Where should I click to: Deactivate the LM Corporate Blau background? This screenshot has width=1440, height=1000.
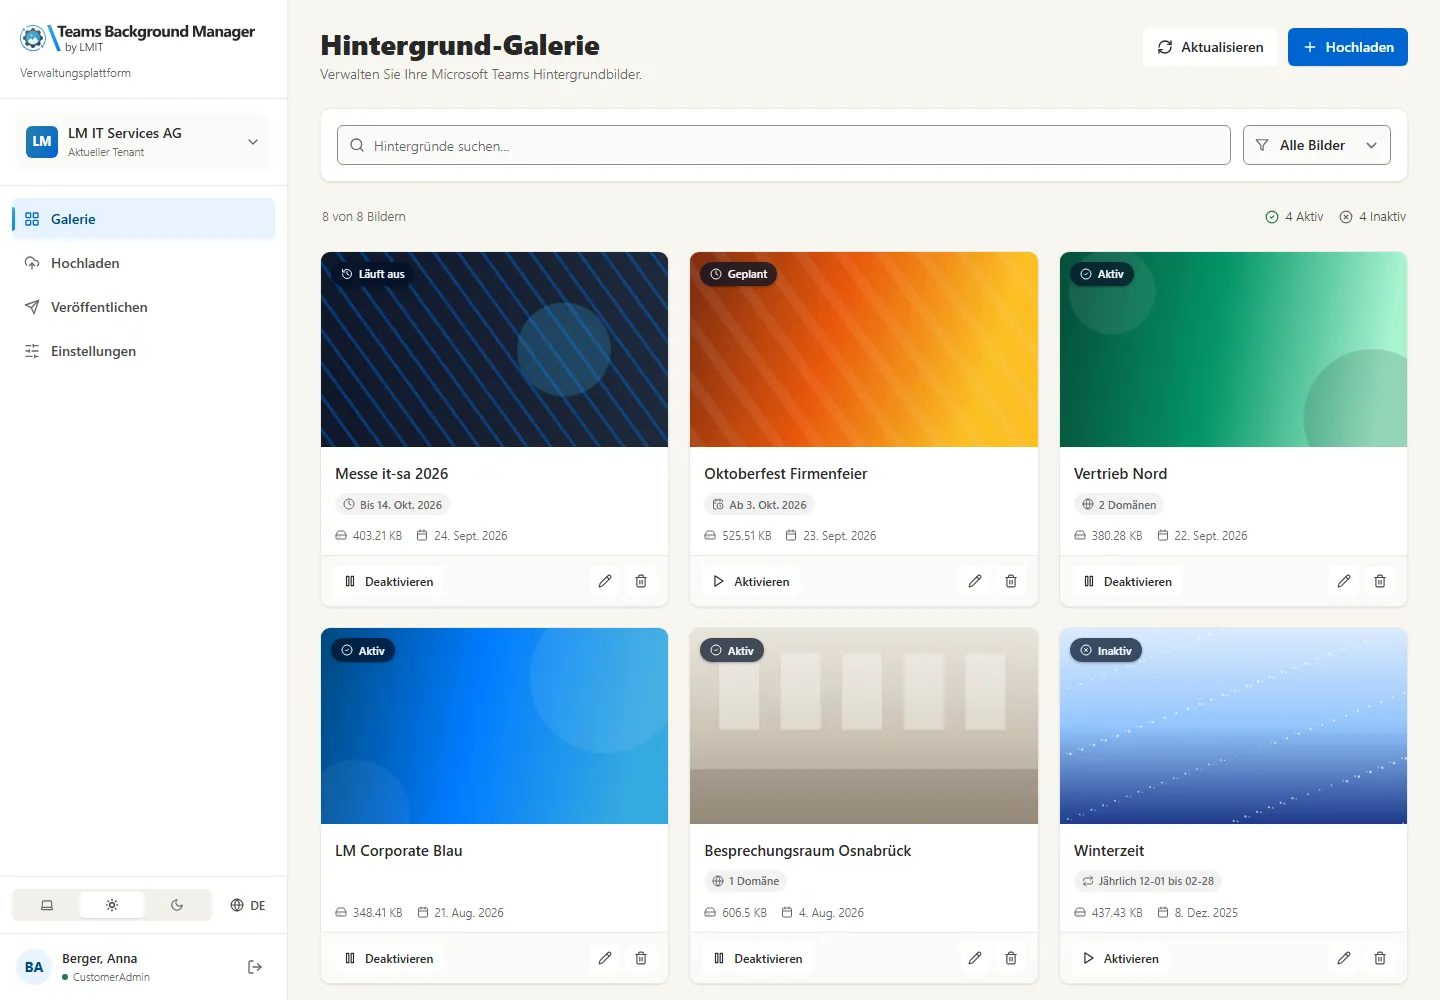tap(389, 958)
